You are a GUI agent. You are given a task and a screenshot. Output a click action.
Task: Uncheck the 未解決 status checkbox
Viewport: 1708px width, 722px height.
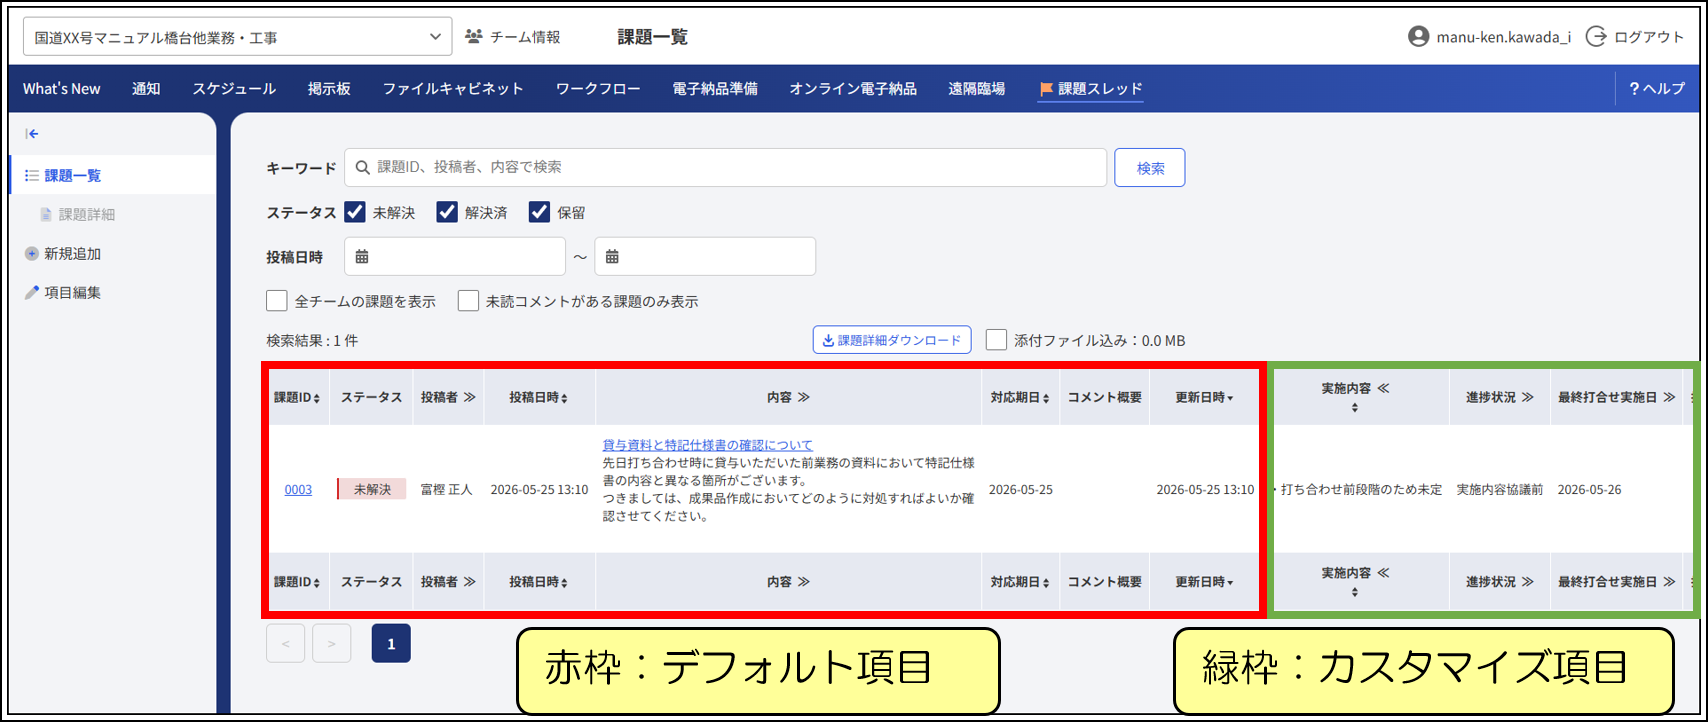point(355,212)
